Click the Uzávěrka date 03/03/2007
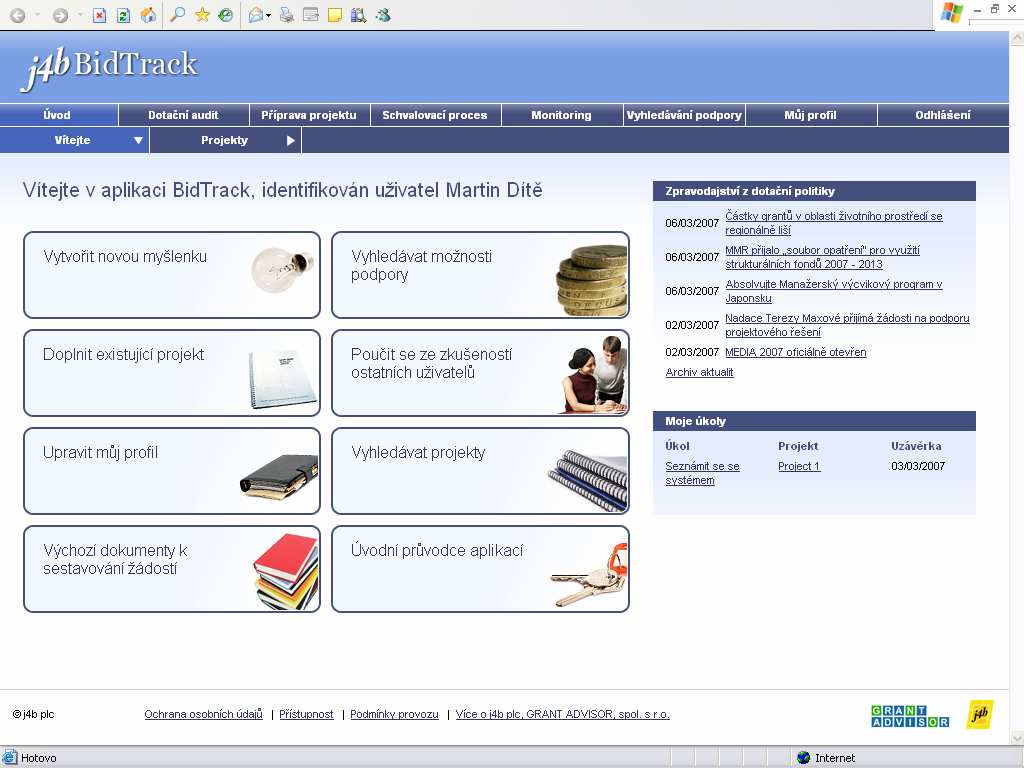The image size is (1024, 768). pyautogui.click(x=918, y=466)
